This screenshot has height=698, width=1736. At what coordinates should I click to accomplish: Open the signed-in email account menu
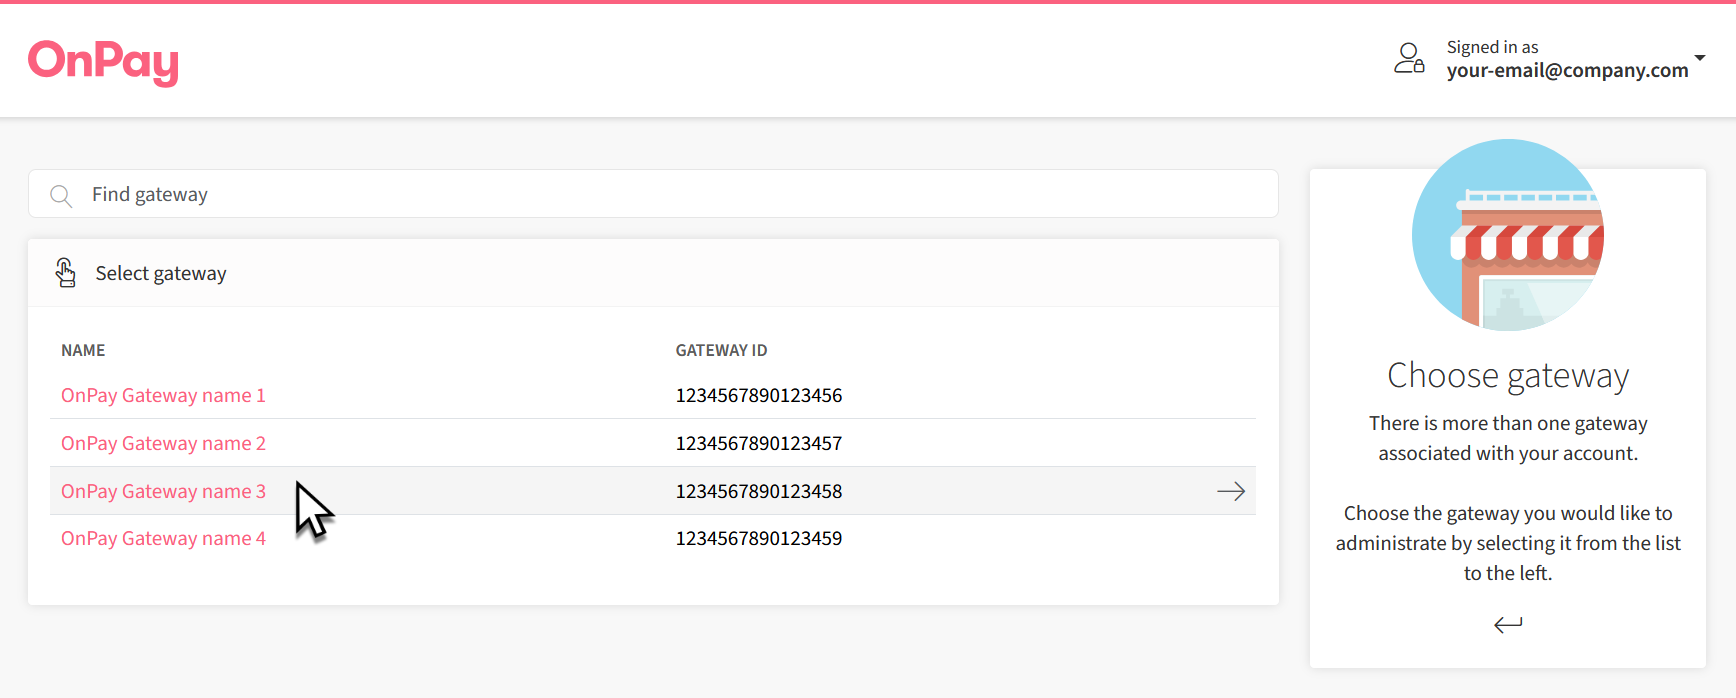click(1566, 70)
